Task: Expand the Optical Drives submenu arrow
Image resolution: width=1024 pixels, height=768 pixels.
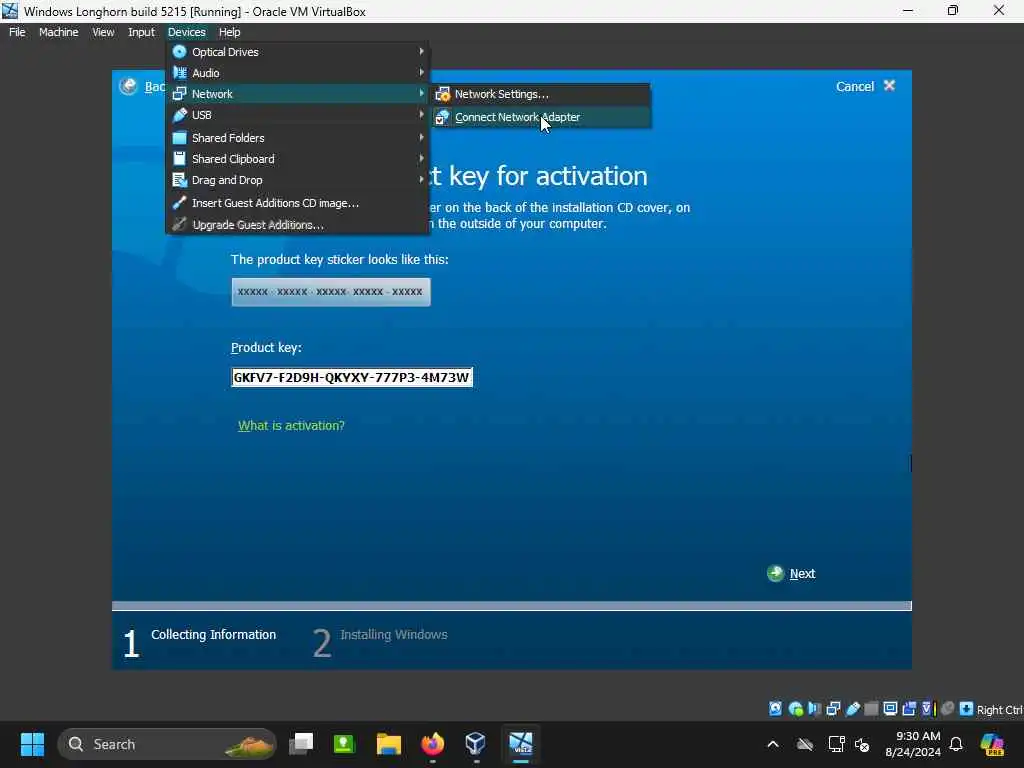Action: (x=421, y=51)
